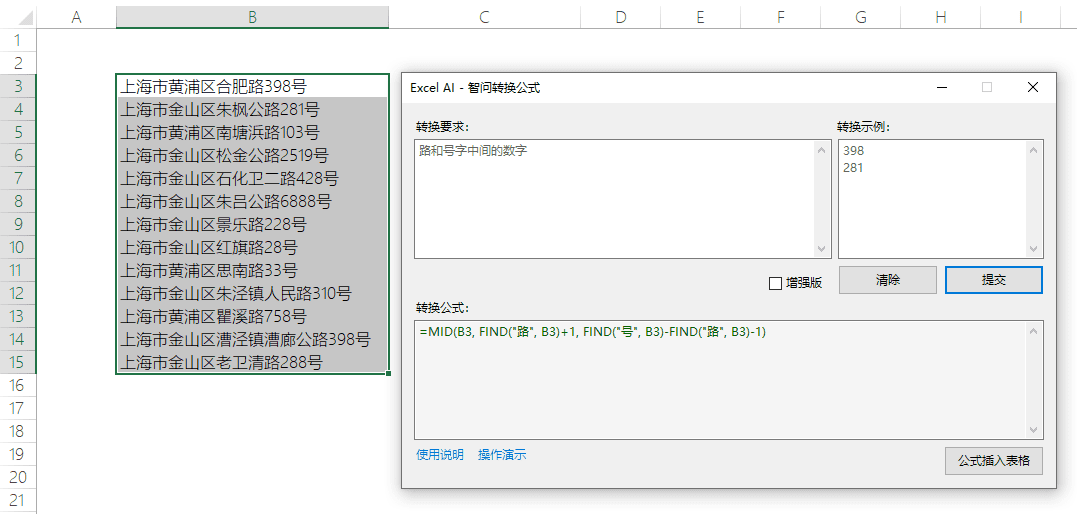
Task: Click the 清除 clear button
Action: pyautogui.click(x=887, y=280)
